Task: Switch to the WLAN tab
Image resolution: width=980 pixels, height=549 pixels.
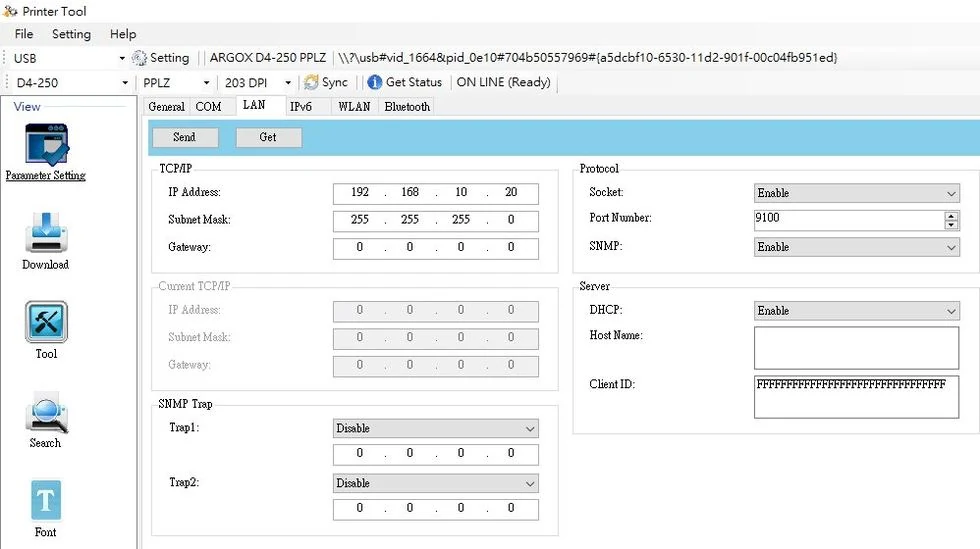Action: pos(354,106)
